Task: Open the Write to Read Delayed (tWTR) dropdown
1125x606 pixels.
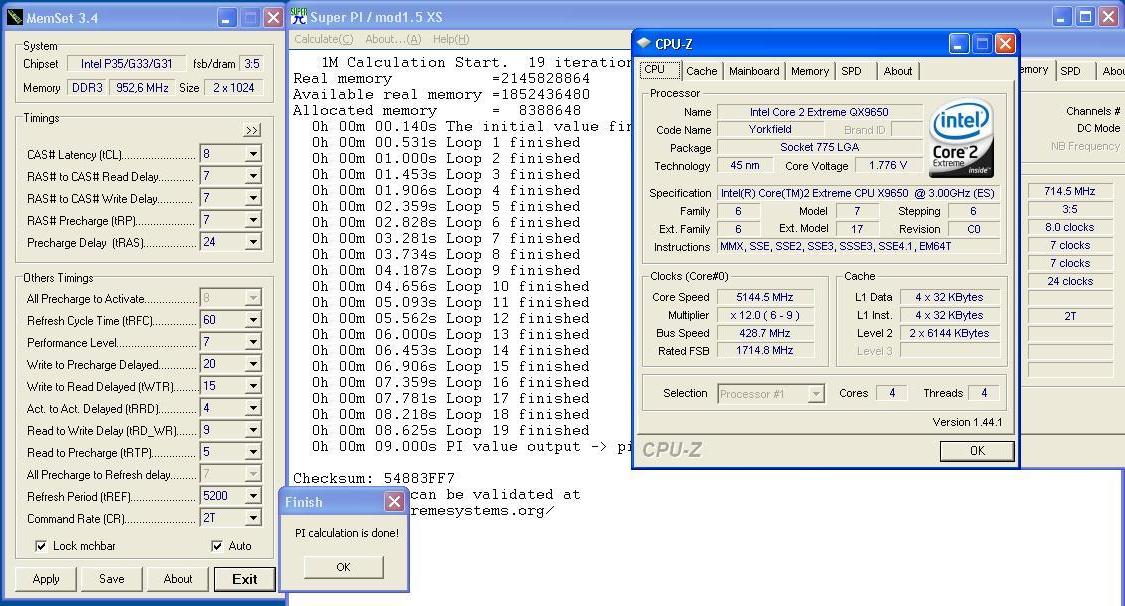Action: coord(253,386)
